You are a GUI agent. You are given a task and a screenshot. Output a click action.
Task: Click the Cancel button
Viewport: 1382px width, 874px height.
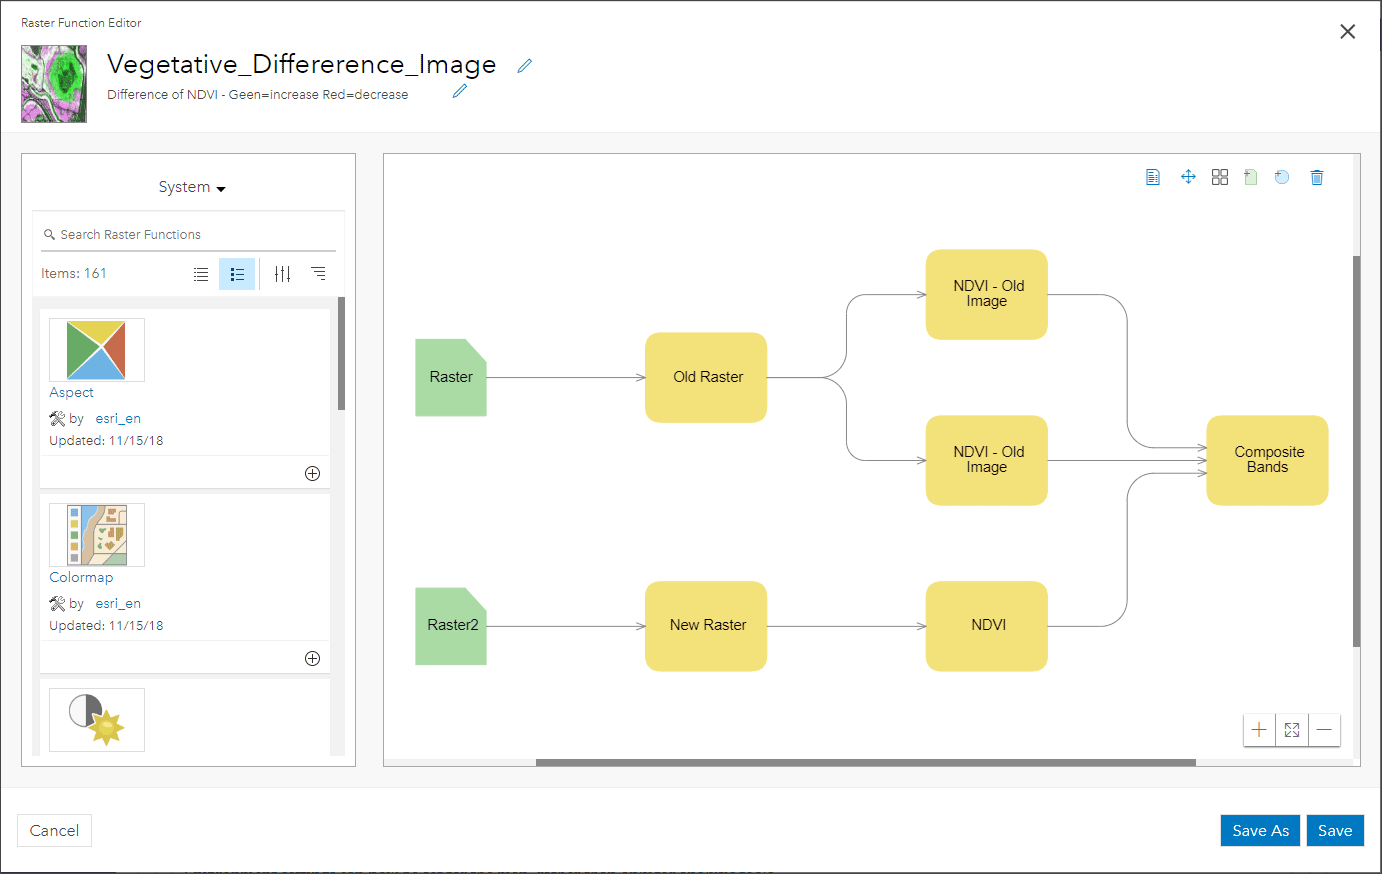tap(54, 831)
